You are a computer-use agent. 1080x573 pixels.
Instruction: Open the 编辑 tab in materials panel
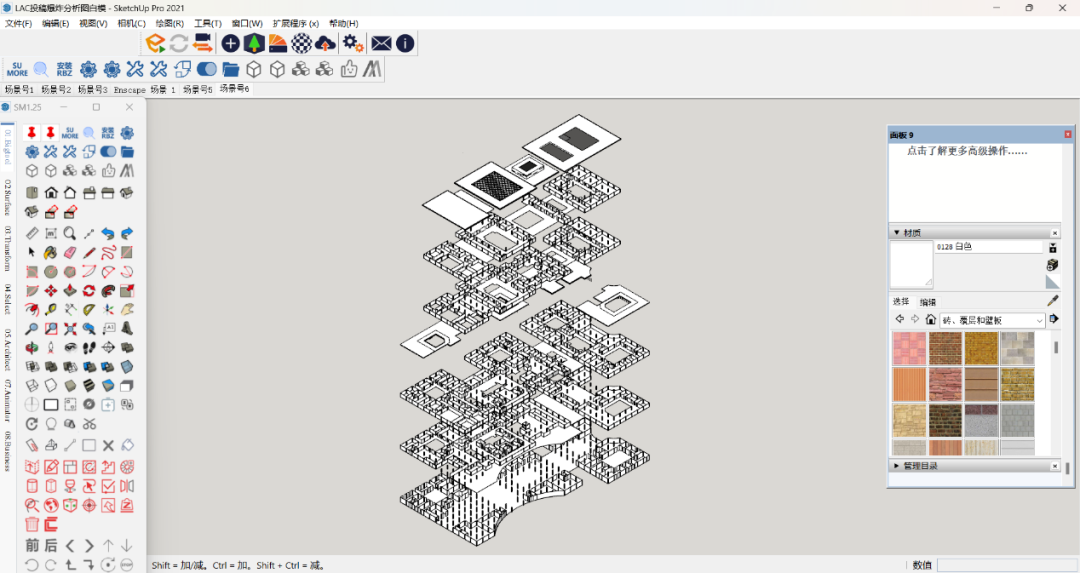(928, 302)
